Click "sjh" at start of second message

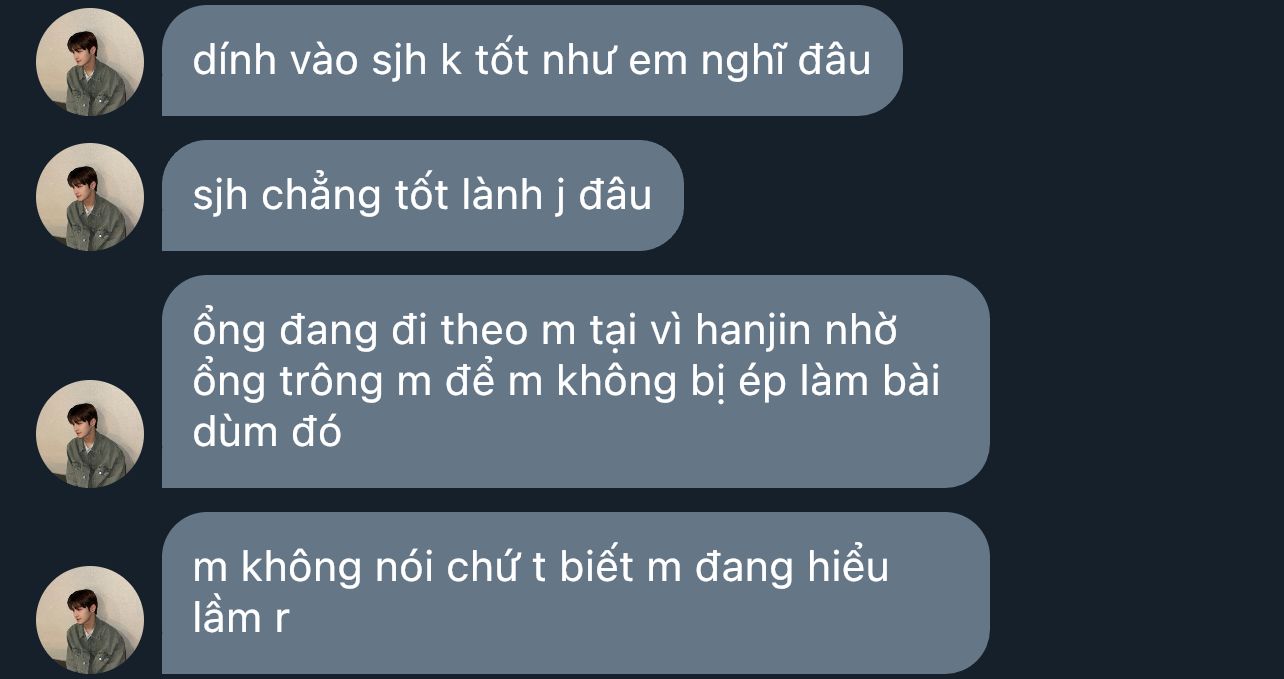click(x=220, y=197)
